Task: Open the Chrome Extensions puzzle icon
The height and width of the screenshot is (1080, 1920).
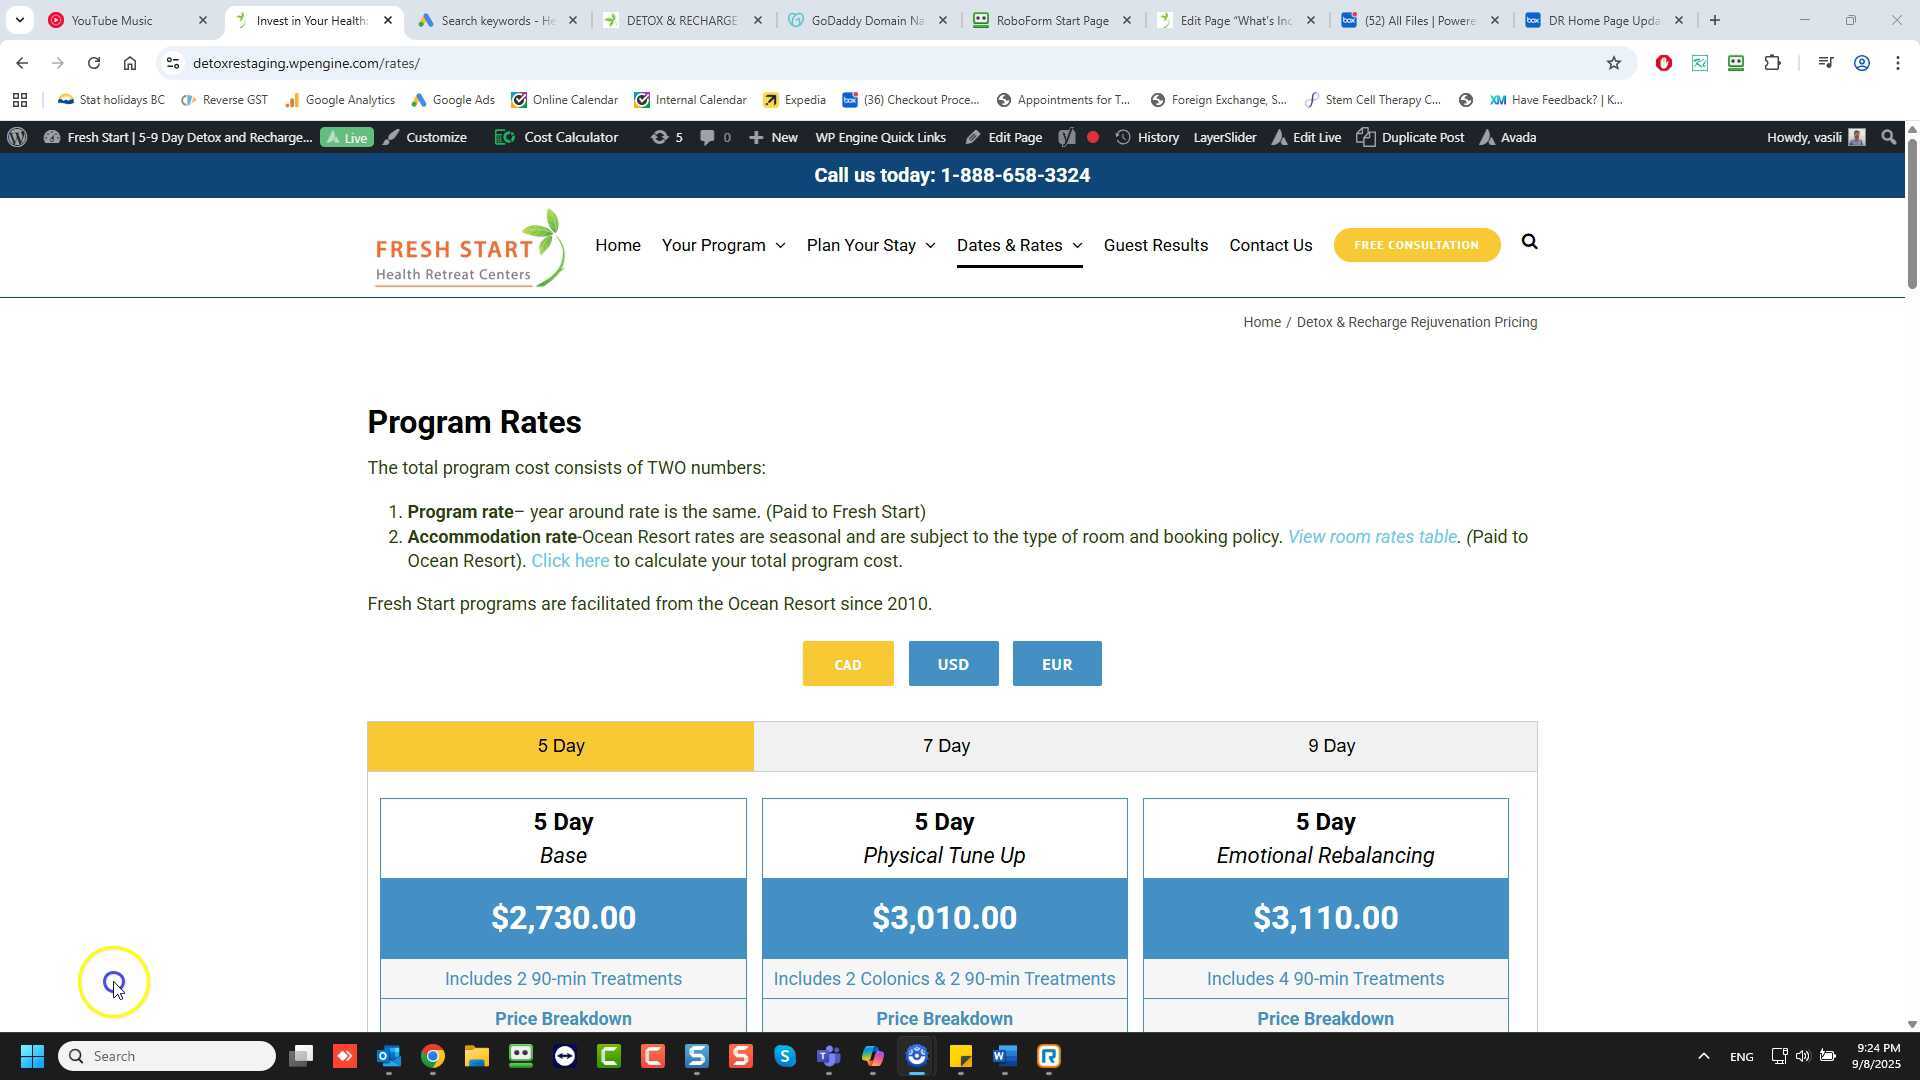Action: (1772, 63)
